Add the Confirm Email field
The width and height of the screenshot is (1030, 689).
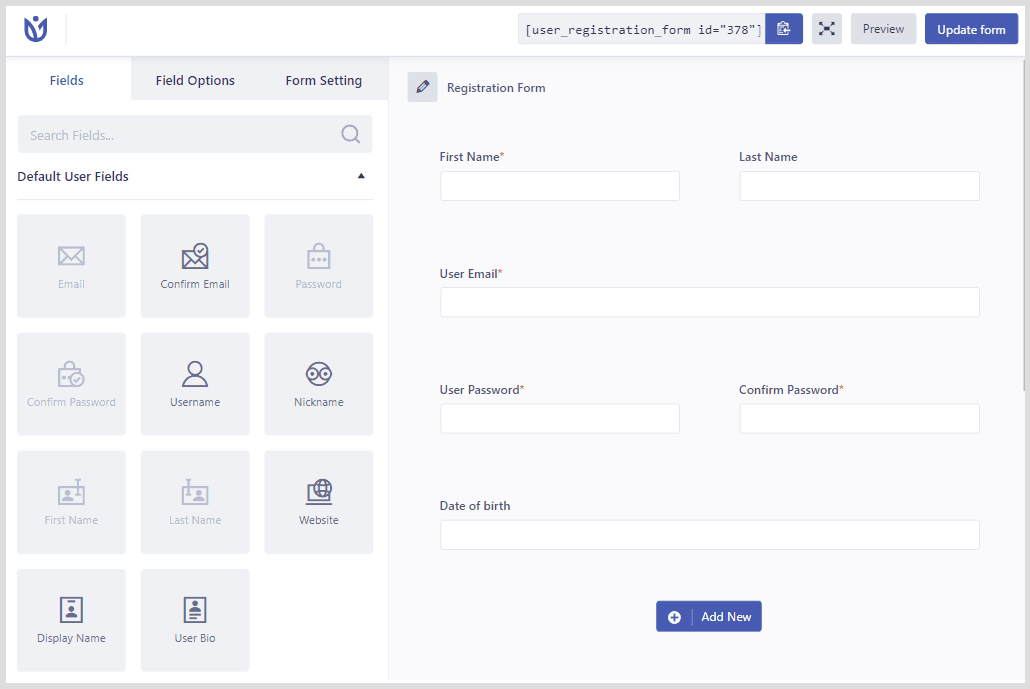coord(195,265)
